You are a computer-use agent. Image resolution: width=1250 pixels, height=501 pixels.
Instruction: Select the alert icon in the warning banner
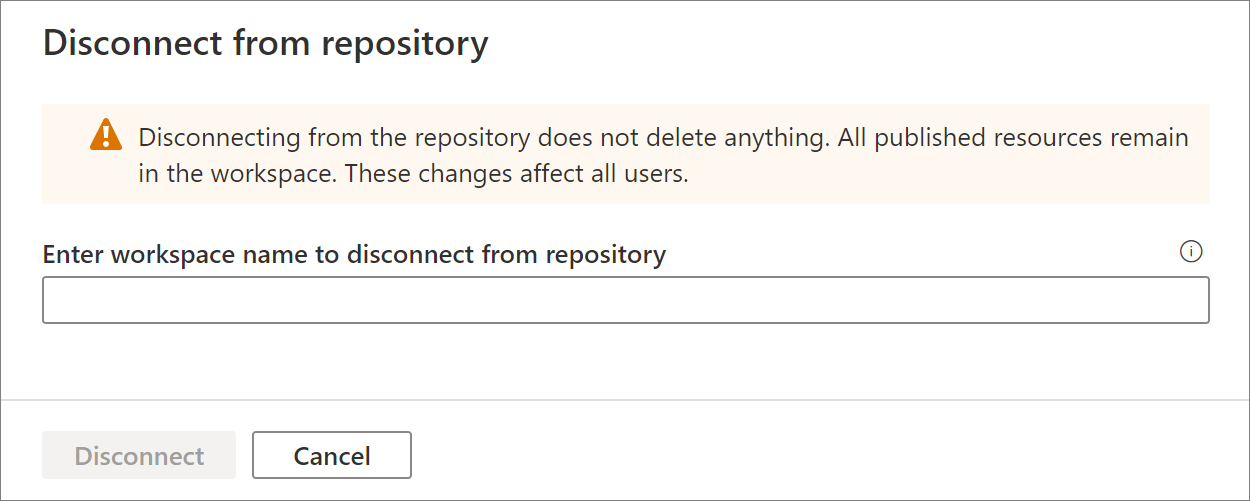[x=105, y=135]
